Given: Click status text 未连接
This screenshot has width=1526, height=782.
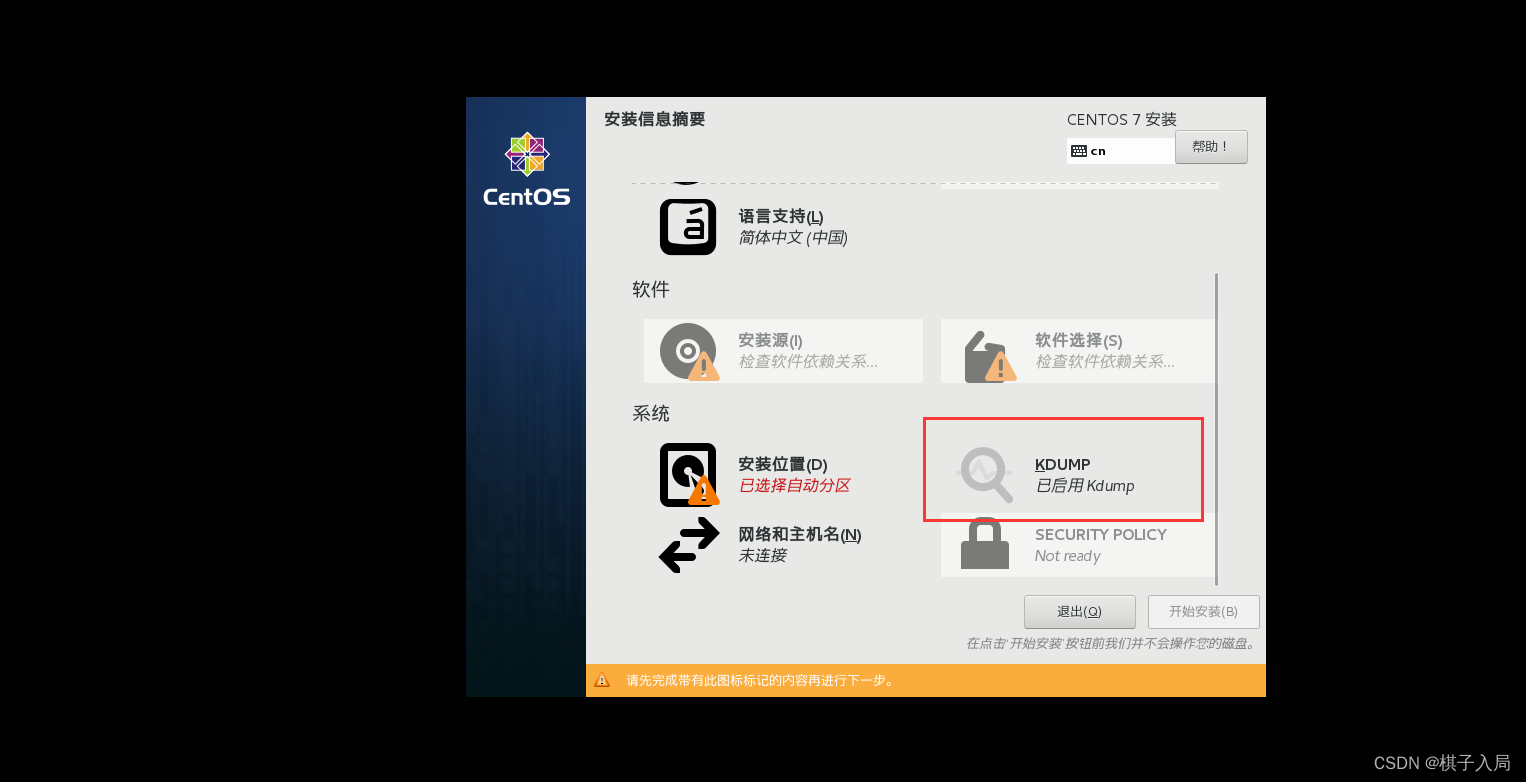Looking at the screenshot, I should (x=762, y=555).
